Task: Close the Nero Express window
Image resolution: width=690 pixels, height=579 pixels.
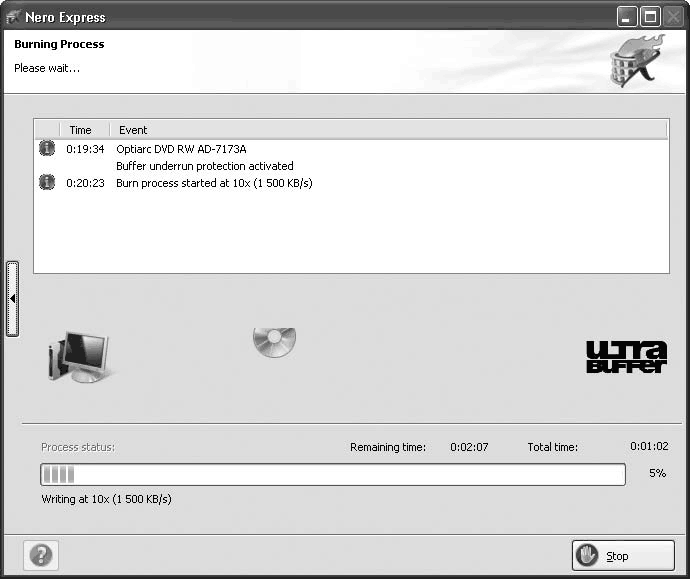Action: pos(673,17)
